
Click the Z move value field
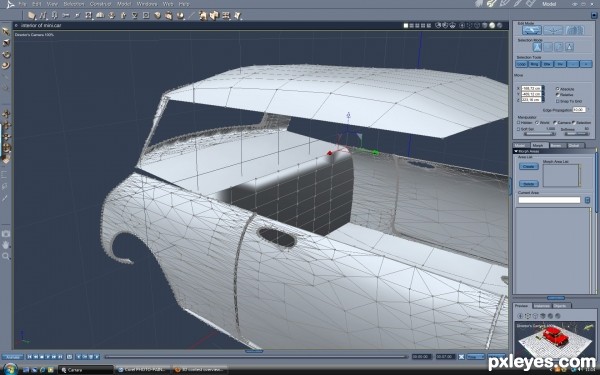coord(531,99)
